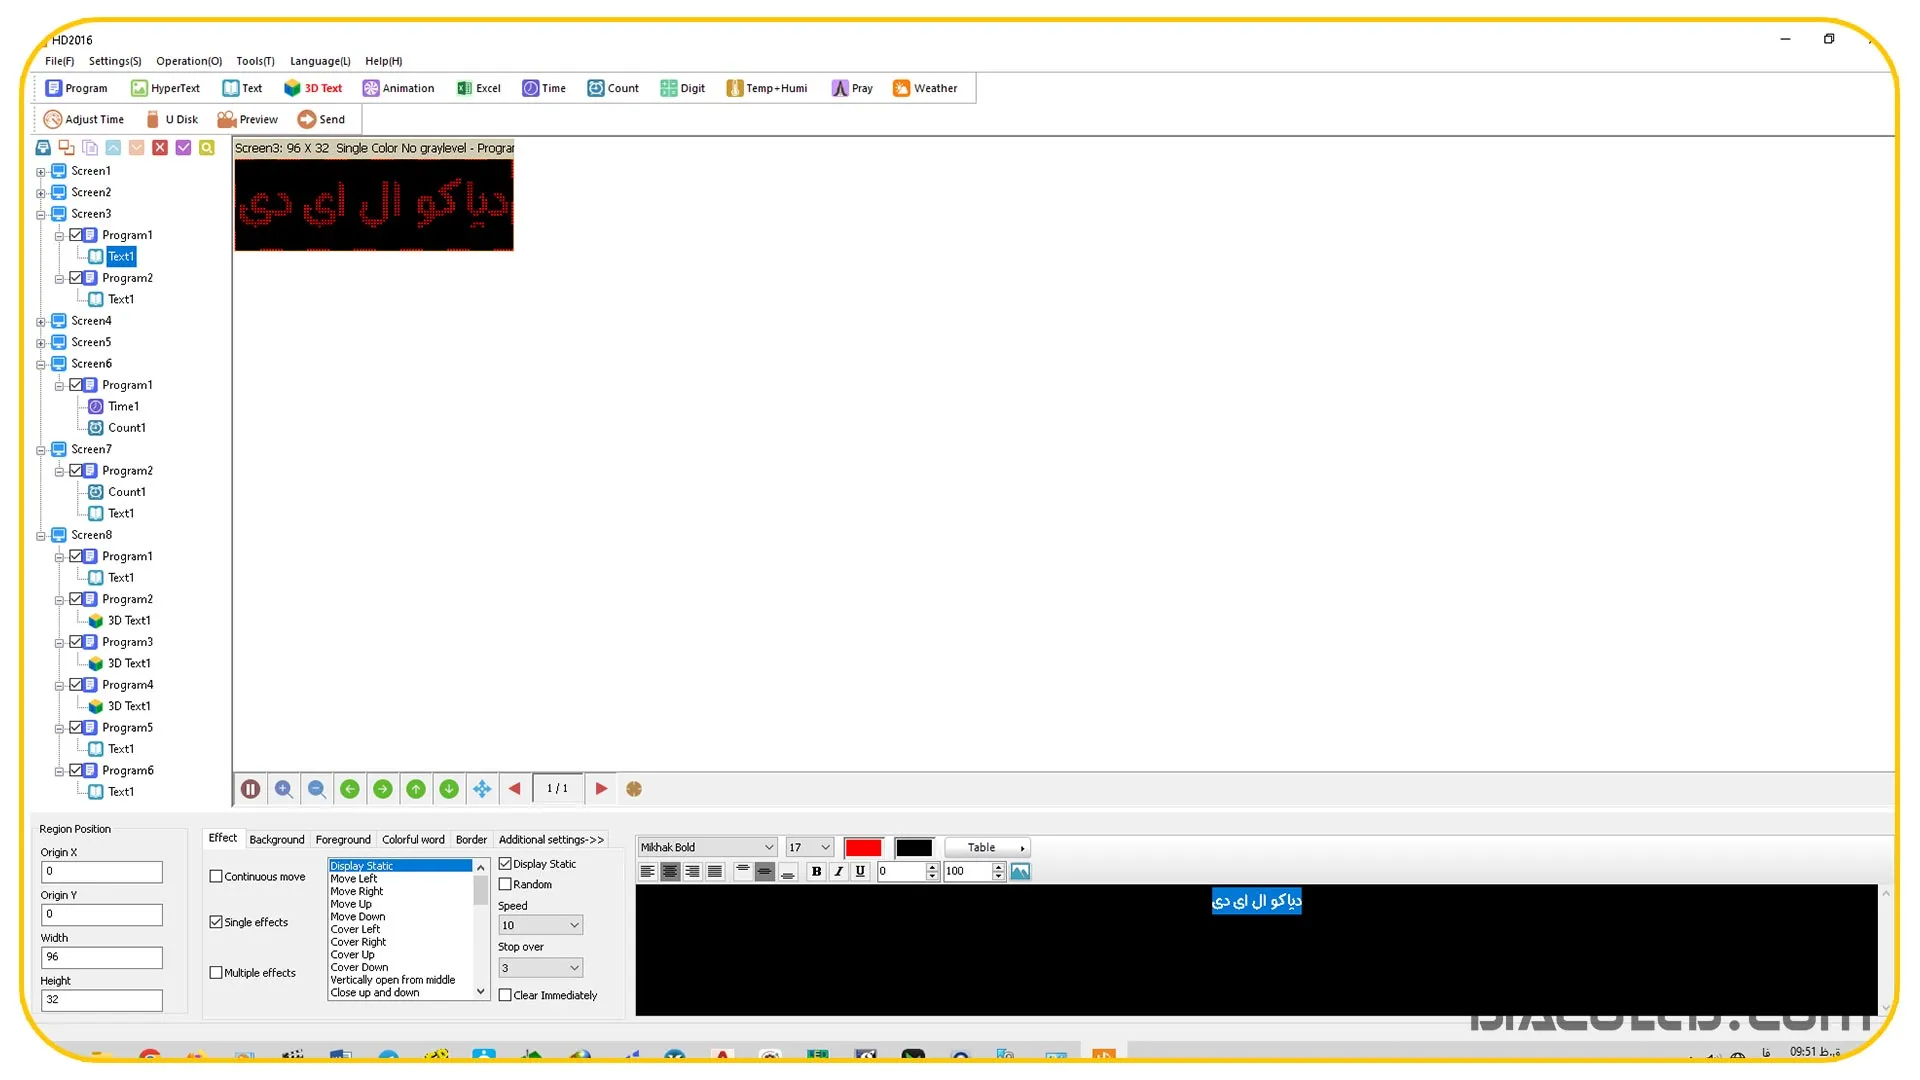Export program to U Disk
The height and width of the screenshot is (1080, 1920).
click(171, 119)
